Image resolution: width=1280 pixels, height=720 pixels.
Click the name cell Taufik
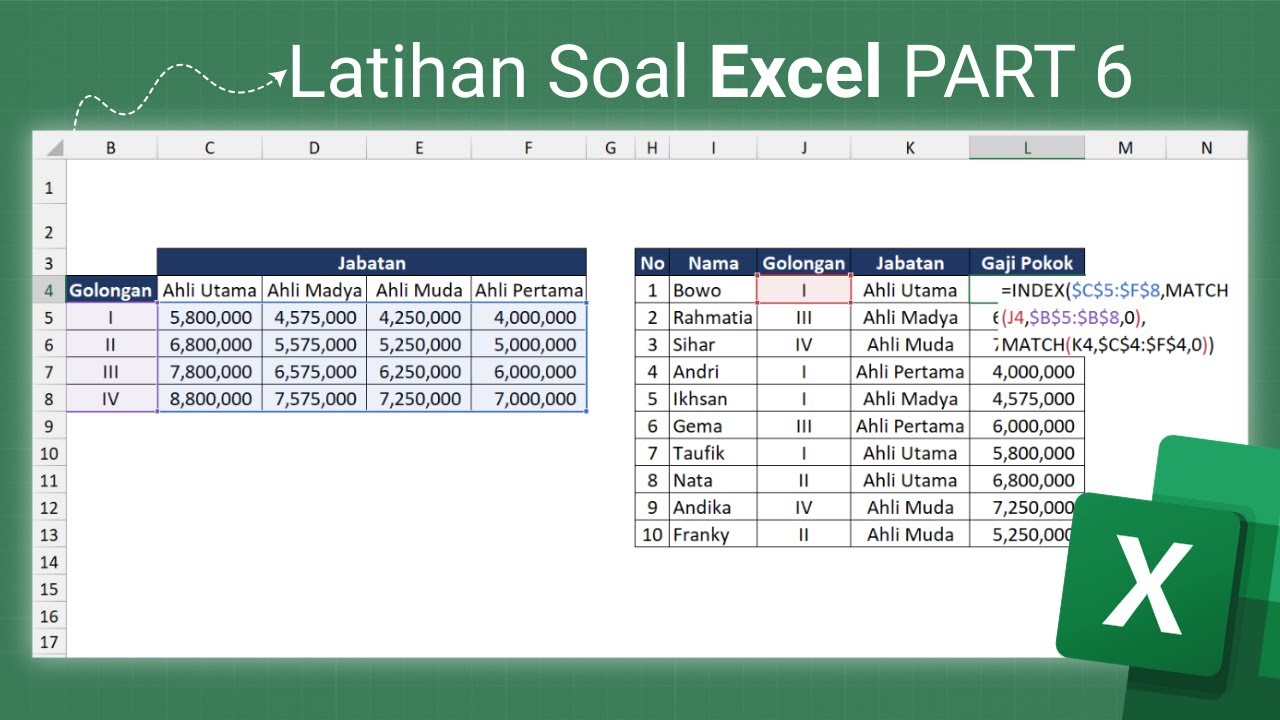713,453
